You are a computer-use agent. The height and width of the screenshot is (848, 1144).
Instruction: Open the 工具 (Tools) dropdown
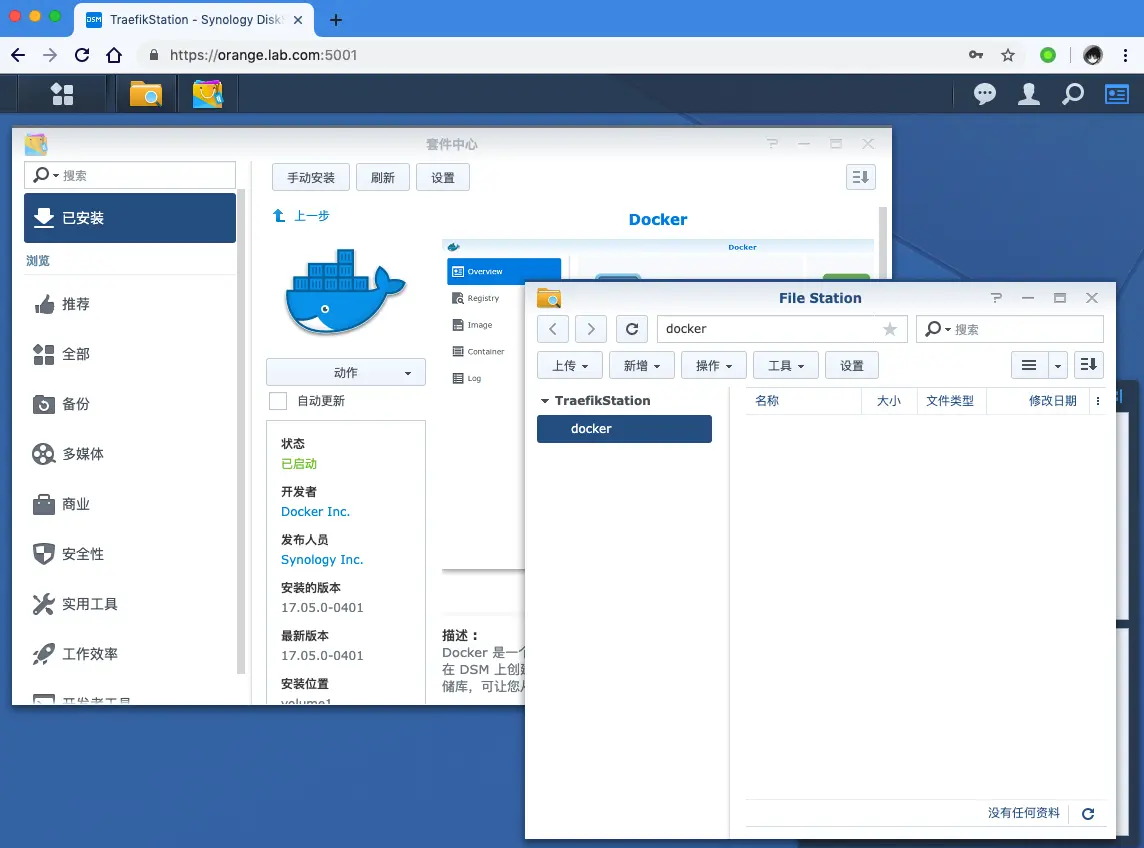pyautogui.click(x=786, y=365)
